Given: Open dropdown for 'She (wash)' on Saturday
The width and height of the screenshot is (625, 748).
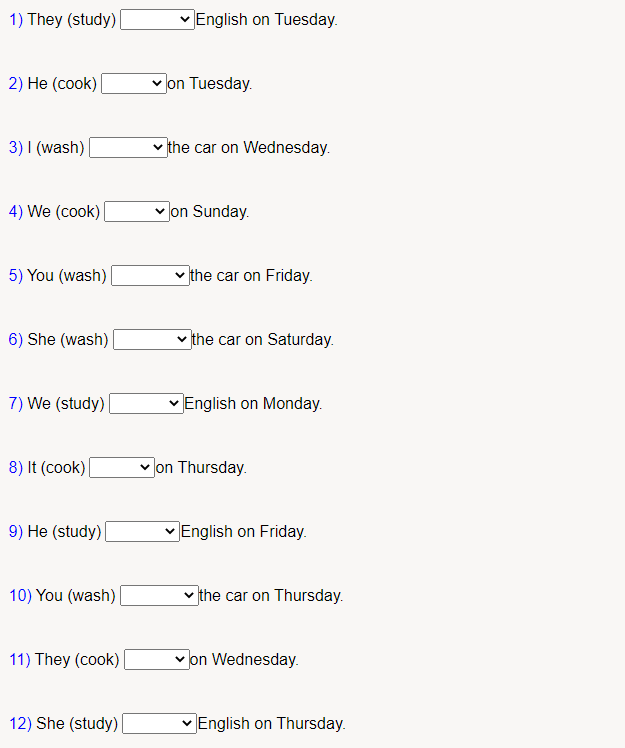Looking at the screenshot, I should 151,340.
